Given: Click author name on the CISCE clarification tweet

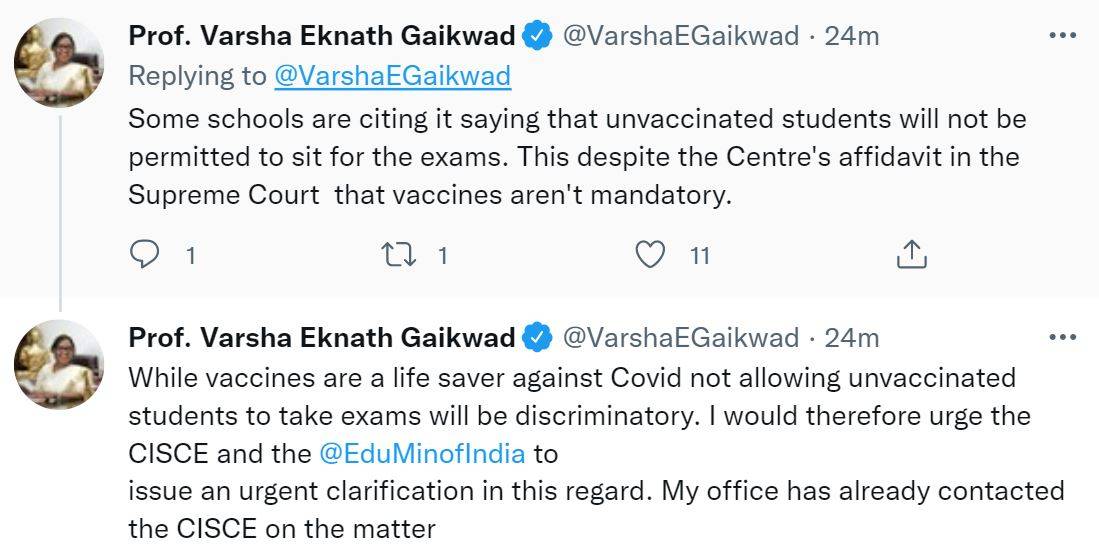Looking at the screenshot, I should click(x=322, y=338).
